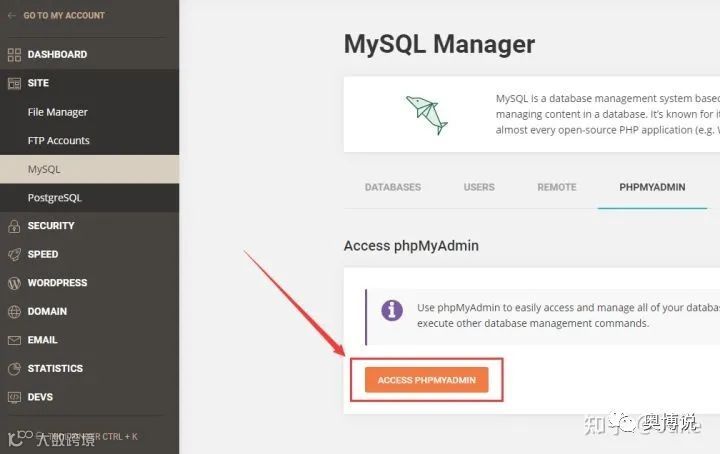This screenshot has width=720, height=454.
Task: Click the MySQL Manager heading
Action: [x=439, y=45]
